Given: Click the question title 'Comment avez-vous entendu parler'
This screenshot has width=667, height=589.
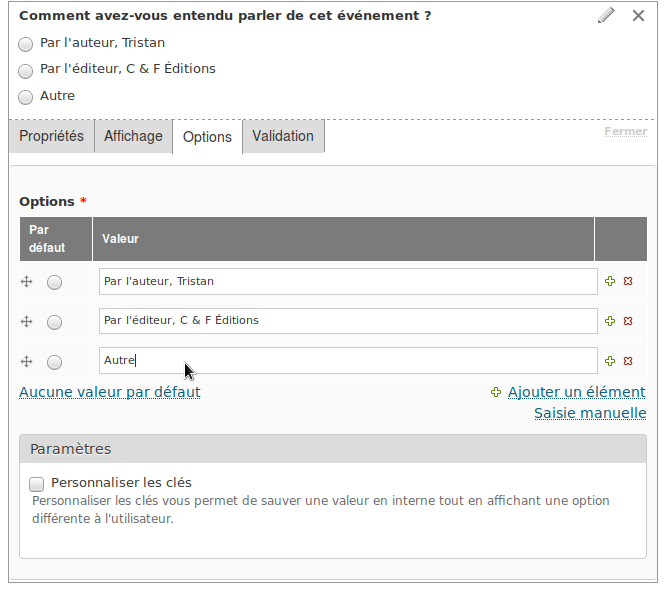Looking at the screenshot, I should 225,16.
